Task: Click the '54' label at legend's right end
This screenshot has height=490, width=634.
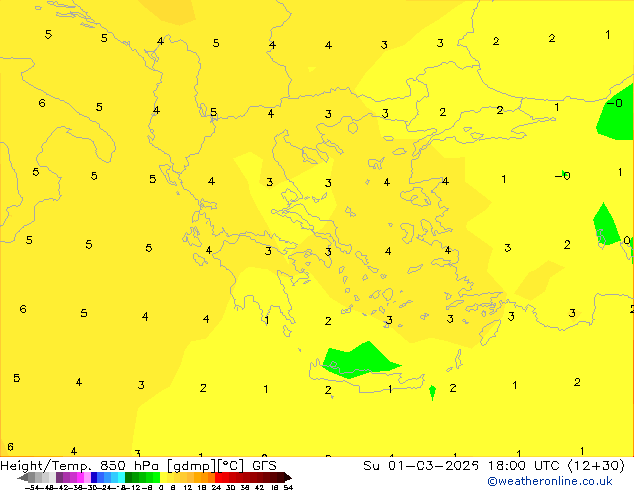Action: tap(288, 487)
